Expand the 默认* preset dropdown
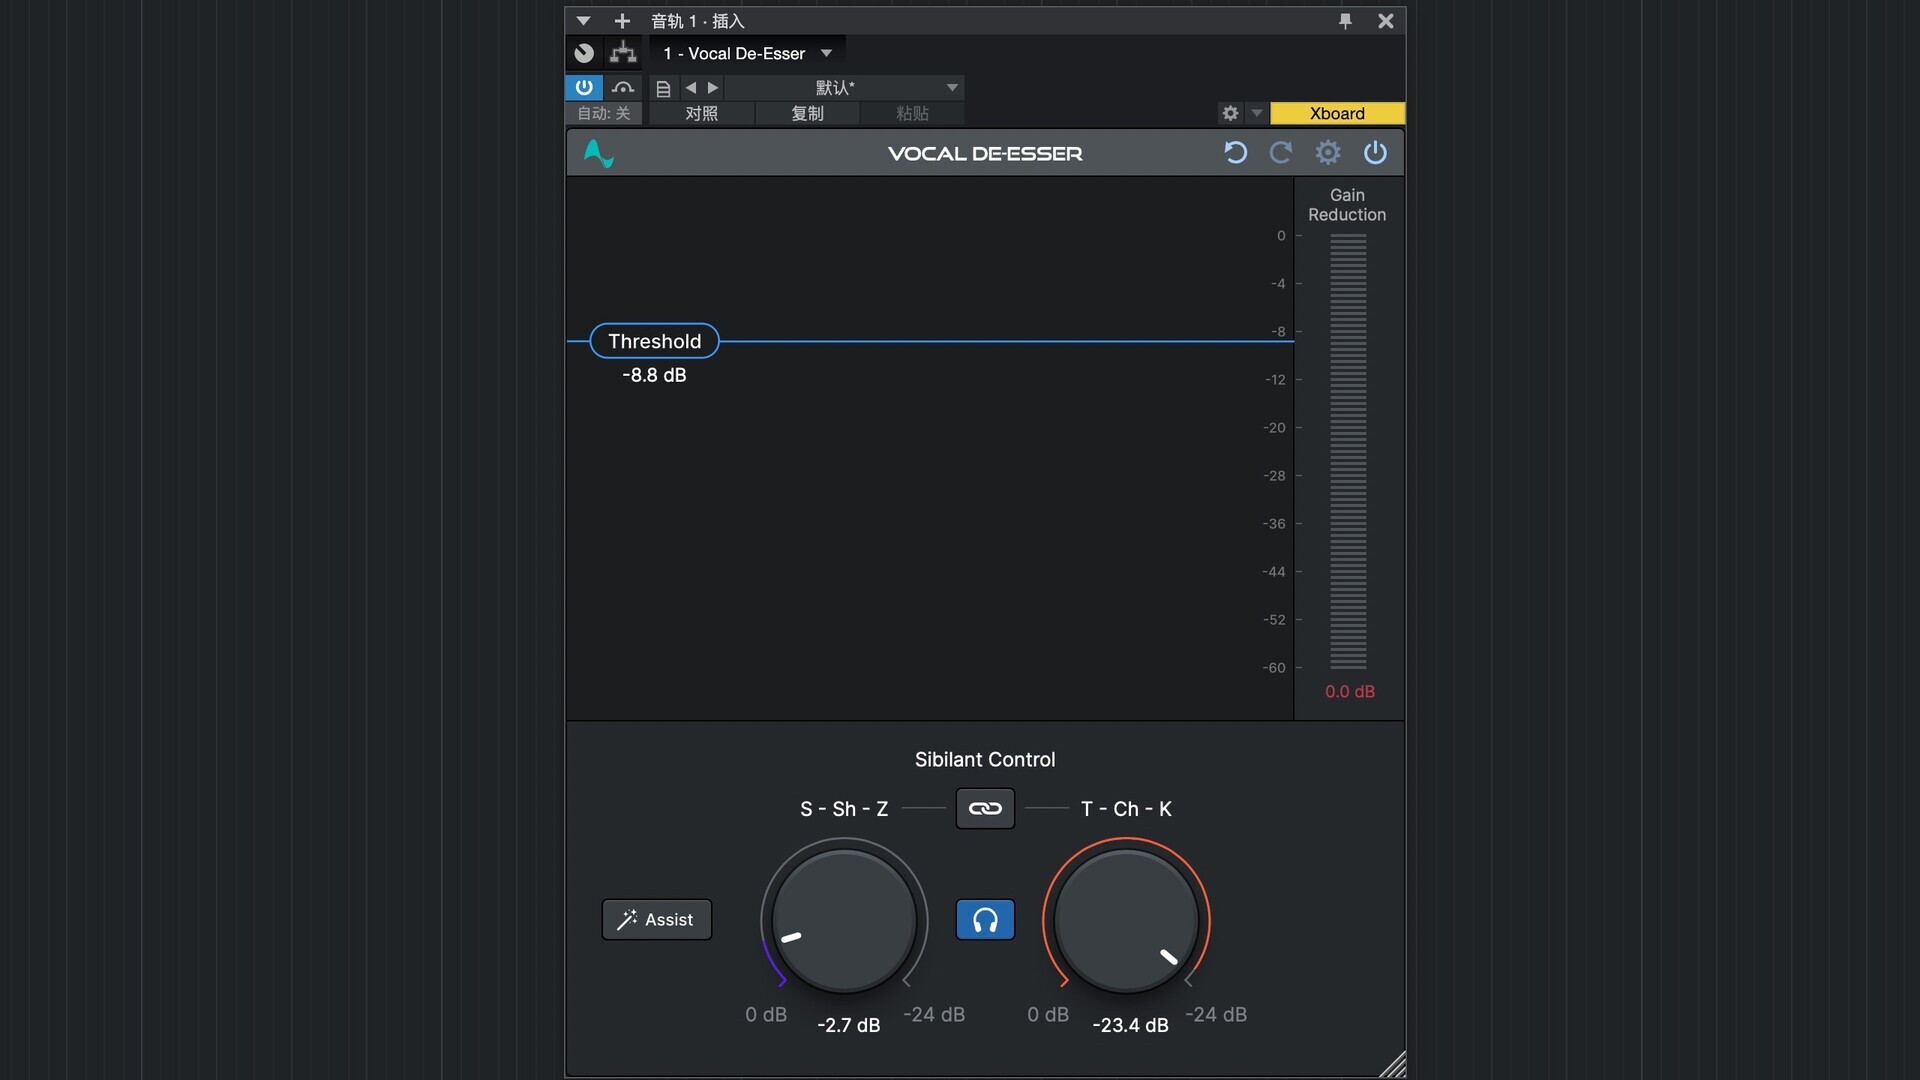The height and width of the screenshot is (1080, 1920). coord(952,88)
